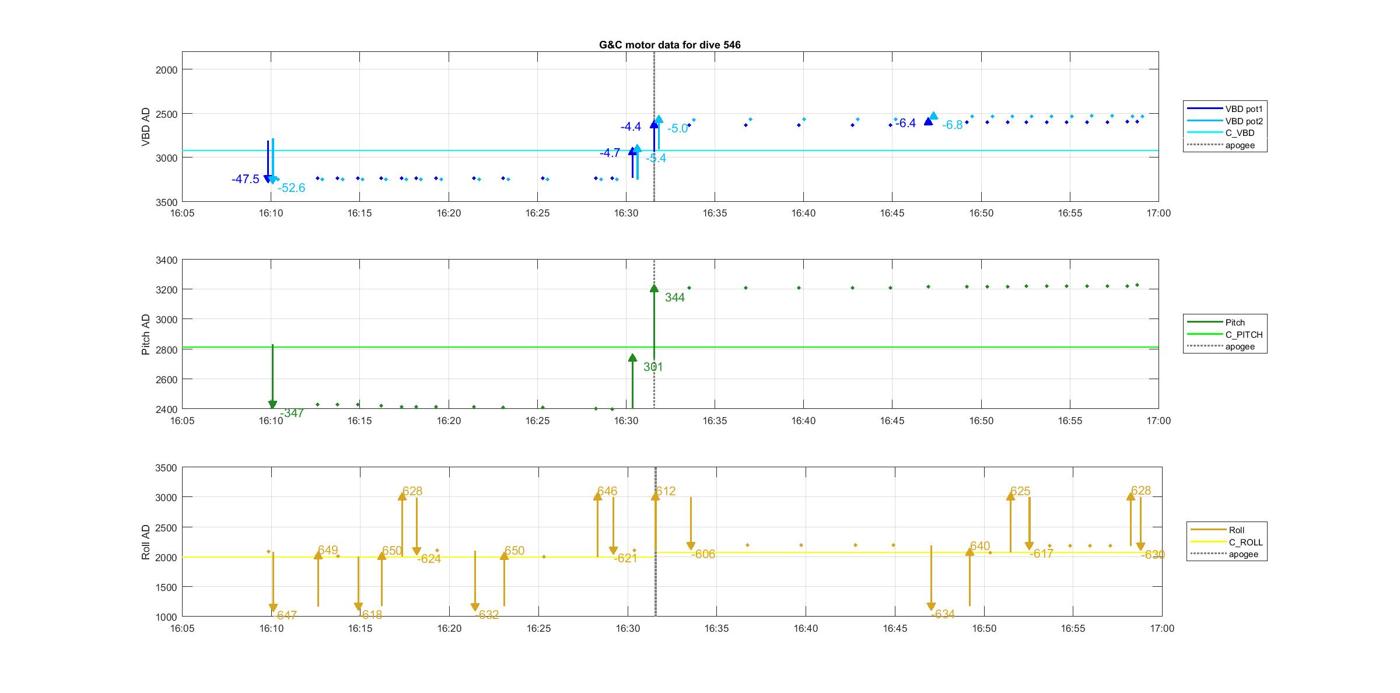The width and height of the screenshot is (1400, 693).
Task: Select the 'Roll AD' y-axis label
Action: tap(146, 541)
